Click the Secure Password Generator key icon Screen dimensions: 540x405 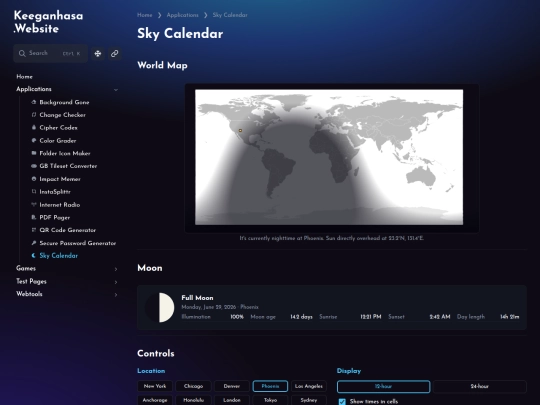[x=34, y=243]
